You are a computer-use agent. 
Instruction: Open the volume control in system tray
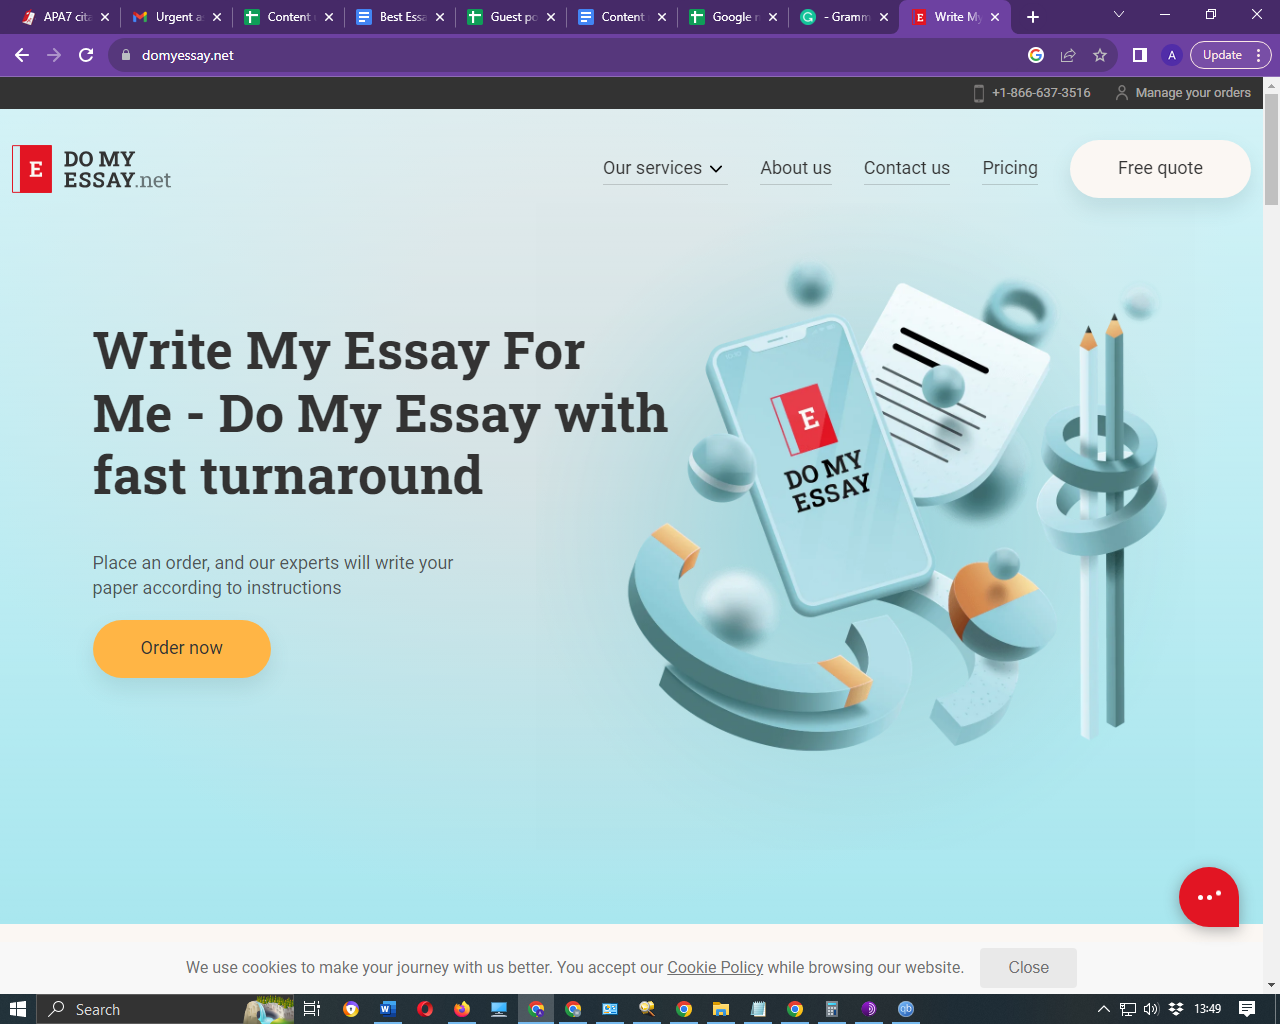coord(1151,1009)
